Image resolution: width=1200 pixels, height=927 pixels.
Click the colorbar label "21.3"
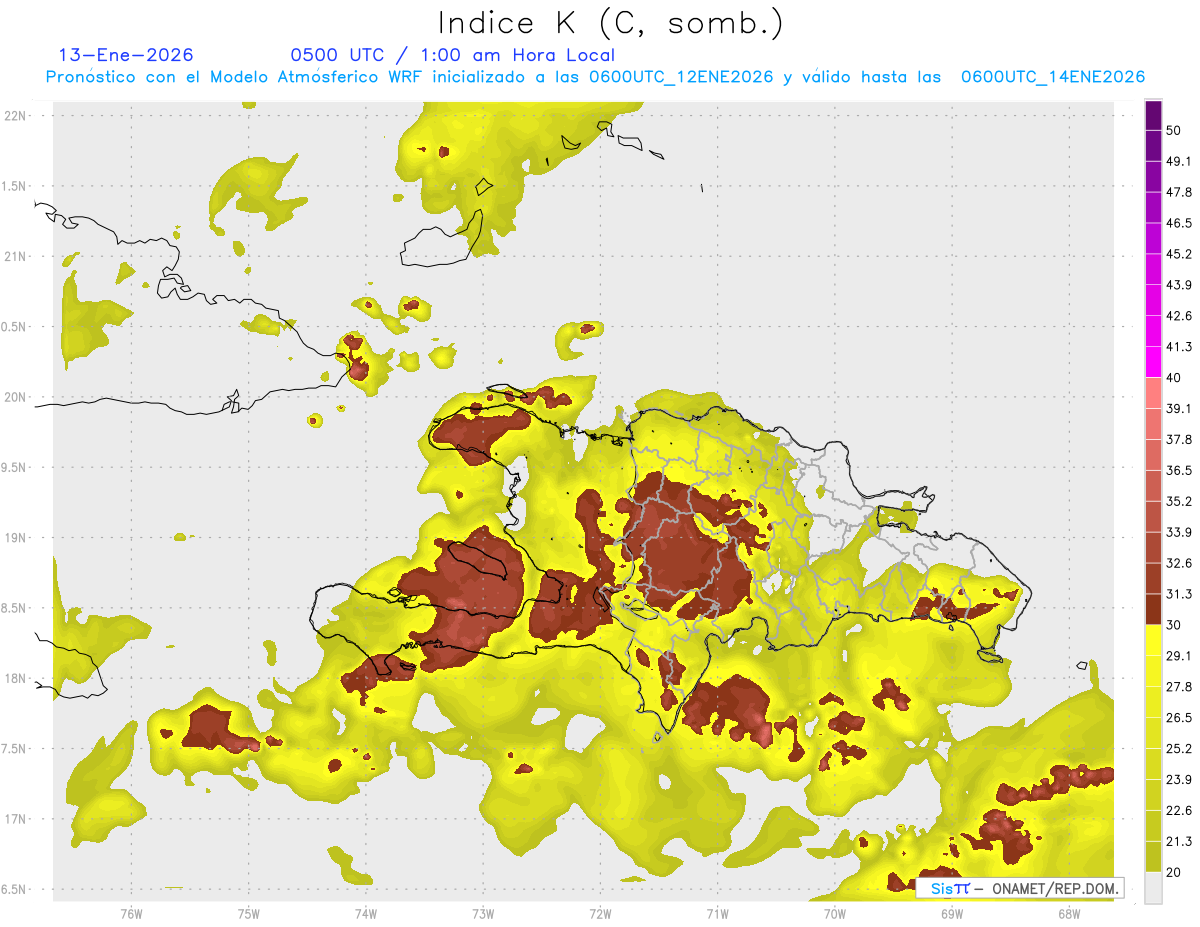1178,841
